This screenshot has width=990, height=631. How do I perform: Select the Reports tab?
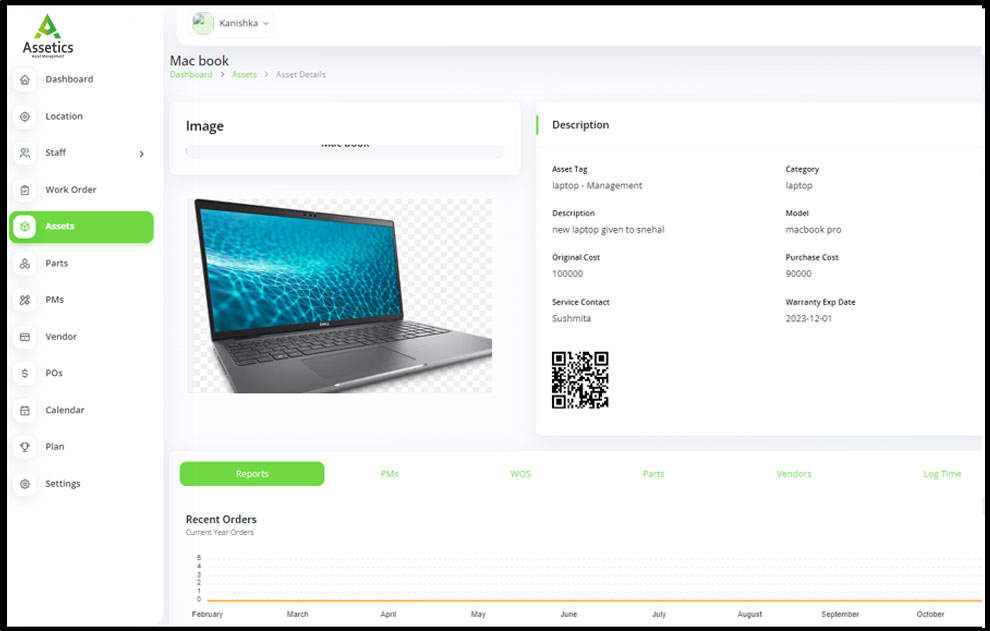[252, 474]
